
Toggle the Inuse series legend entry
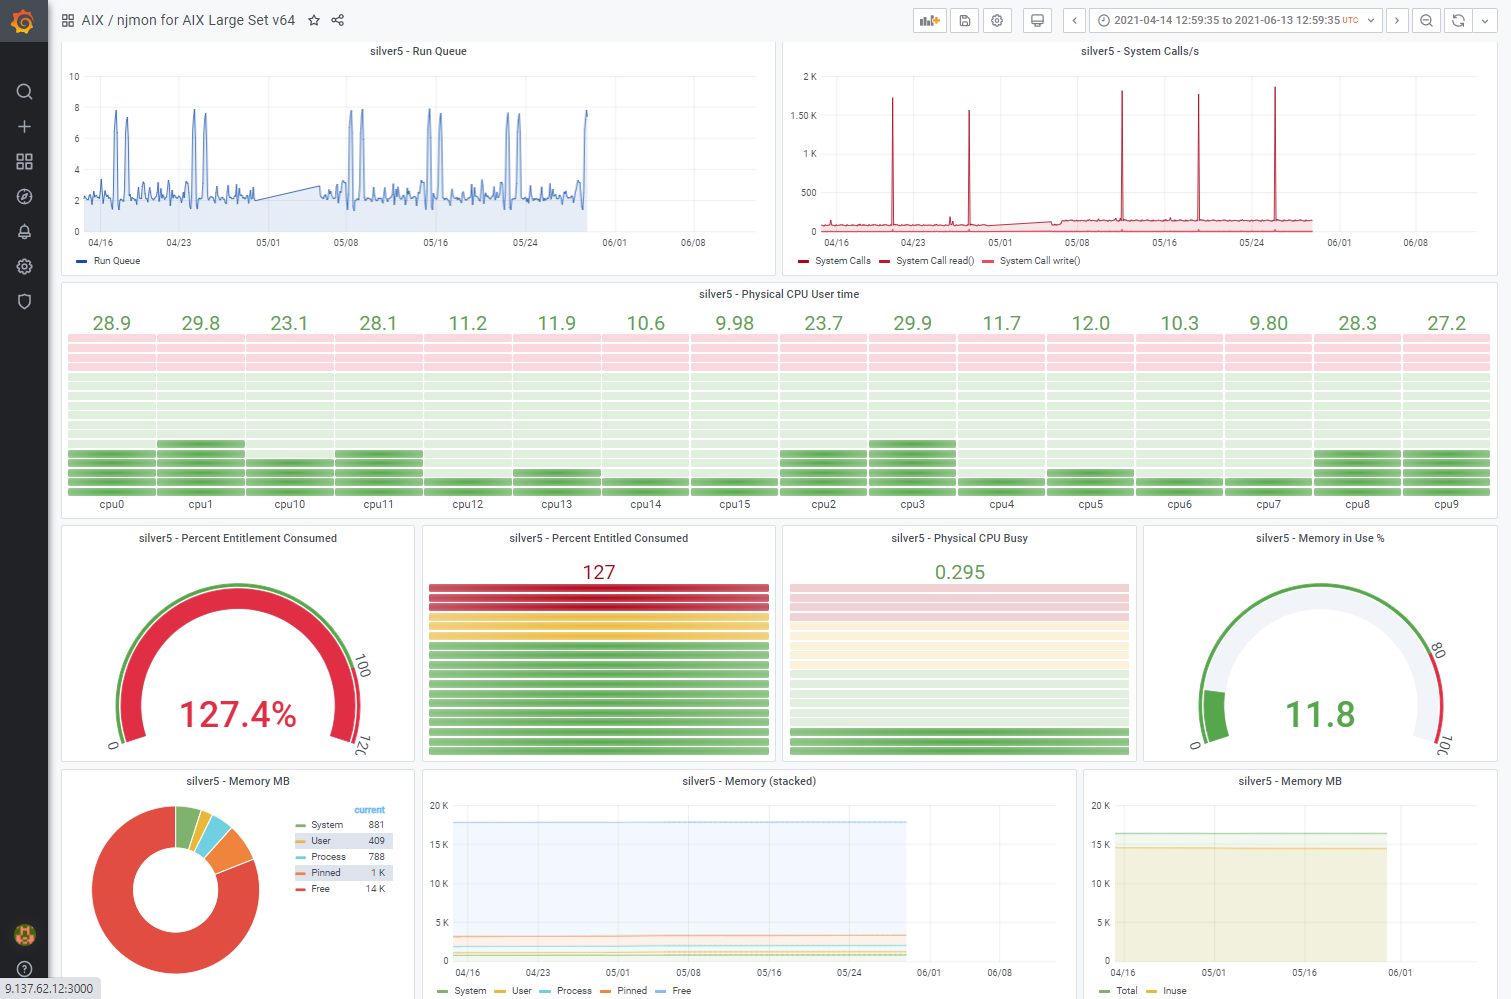pos(1175,991)
